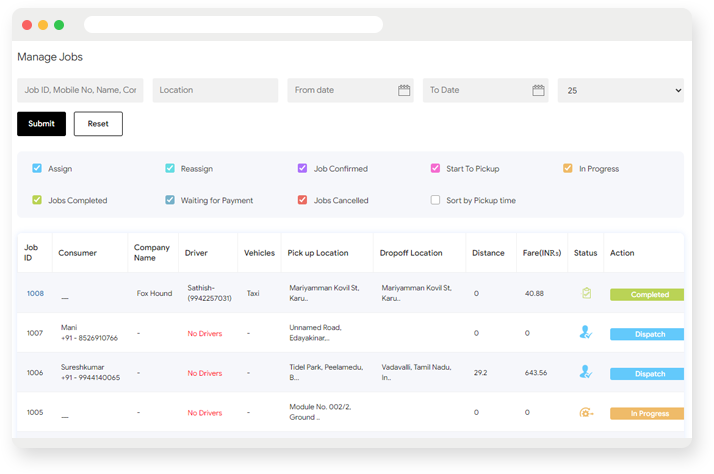Viewport: 714px width, 474px height.
Task: Open the To Date calendar icon
Action: pyautogui.click(x=538, y=90)
